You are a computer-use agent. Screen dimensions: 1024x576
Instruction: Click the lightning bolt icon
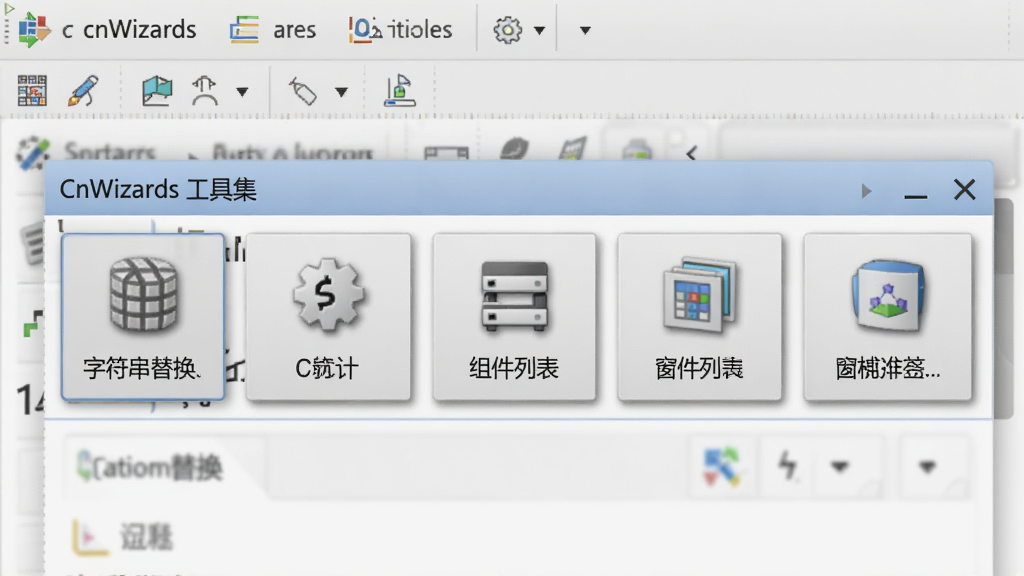(788, 466)
